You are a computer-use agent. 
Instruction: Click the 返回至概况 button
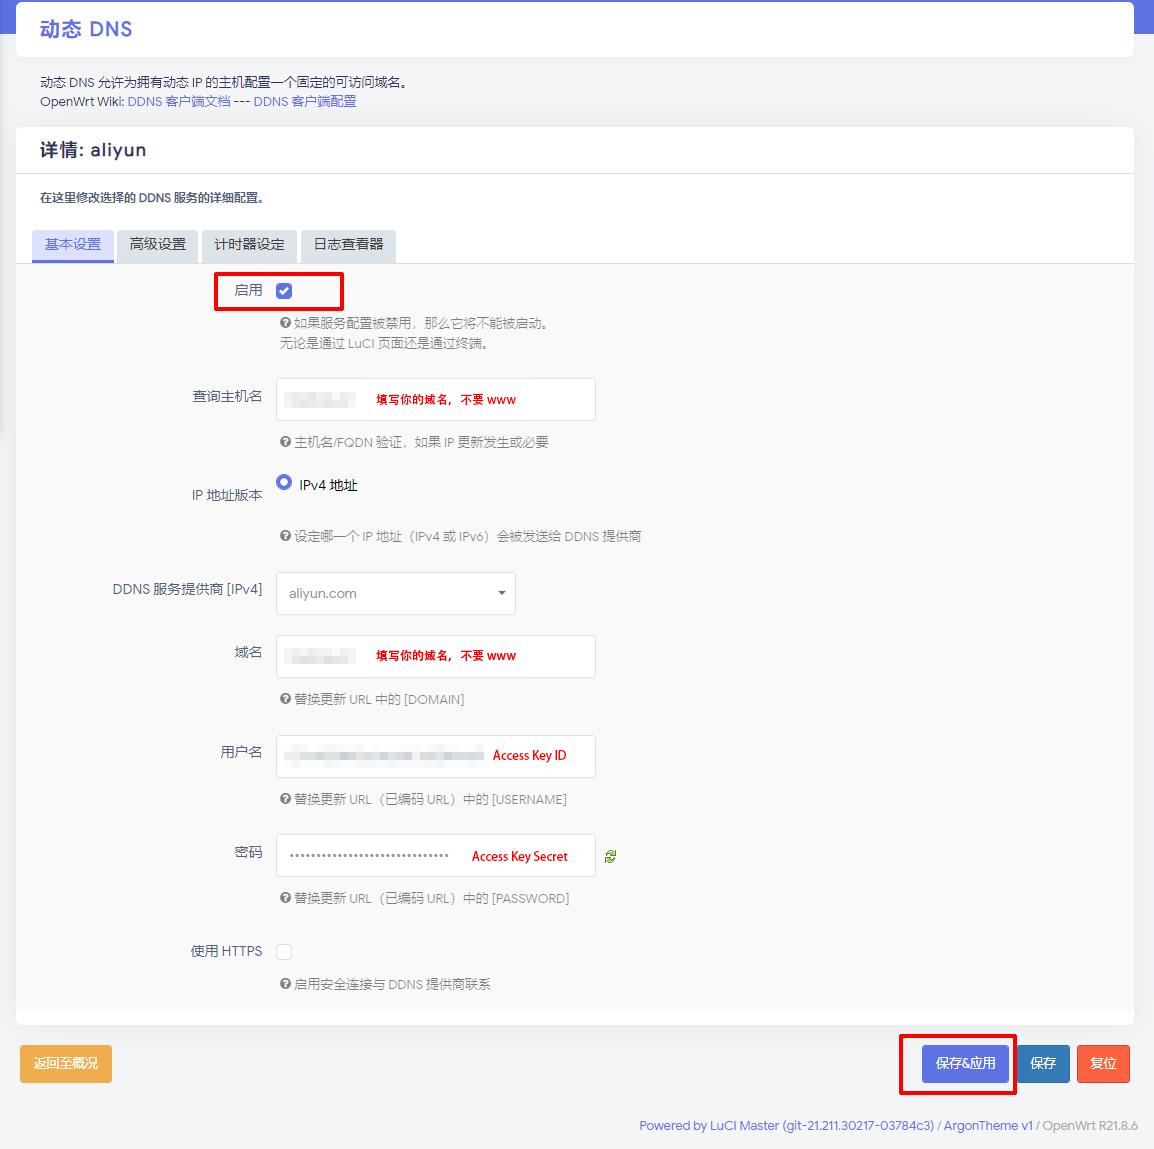click(x=65, y=1063)
